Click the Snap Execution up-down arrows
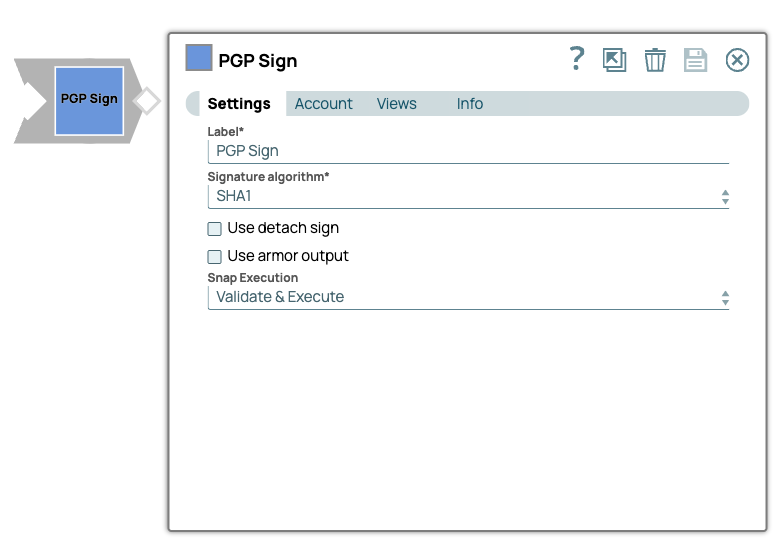 (725, 298)
